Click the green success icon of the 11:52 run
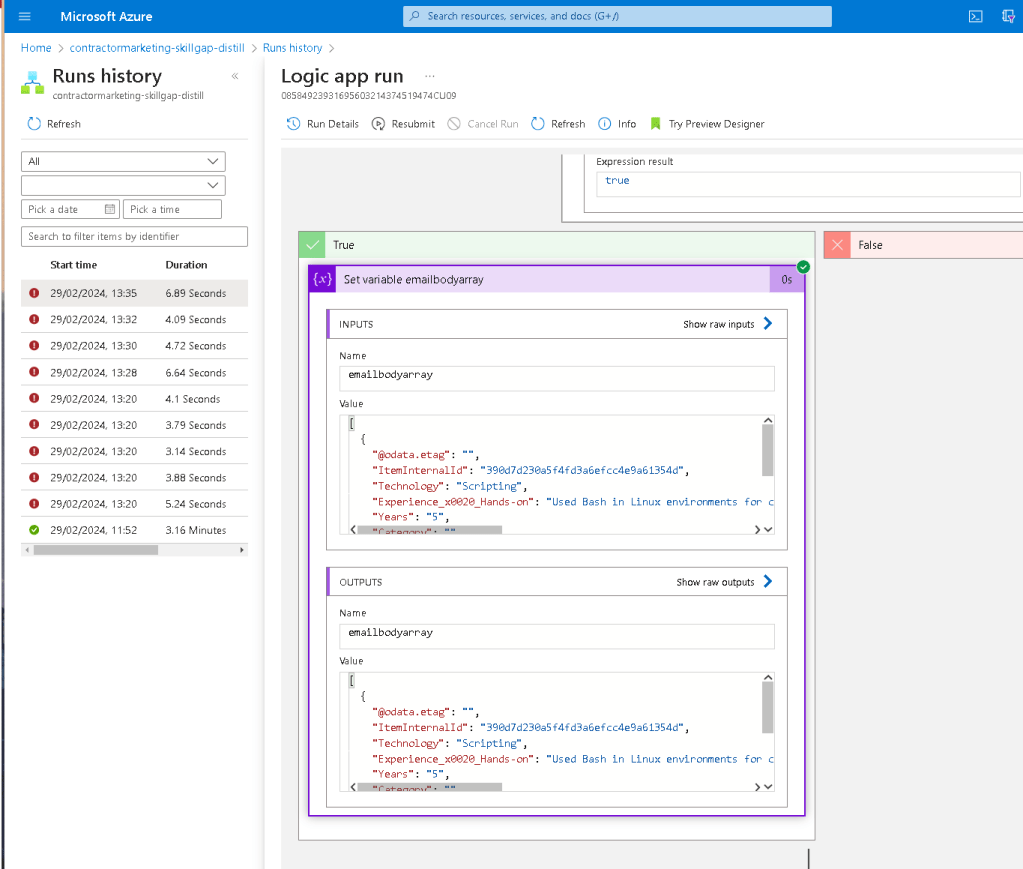Viewport: 1023px width, 869px height. (x=34, y=530)
